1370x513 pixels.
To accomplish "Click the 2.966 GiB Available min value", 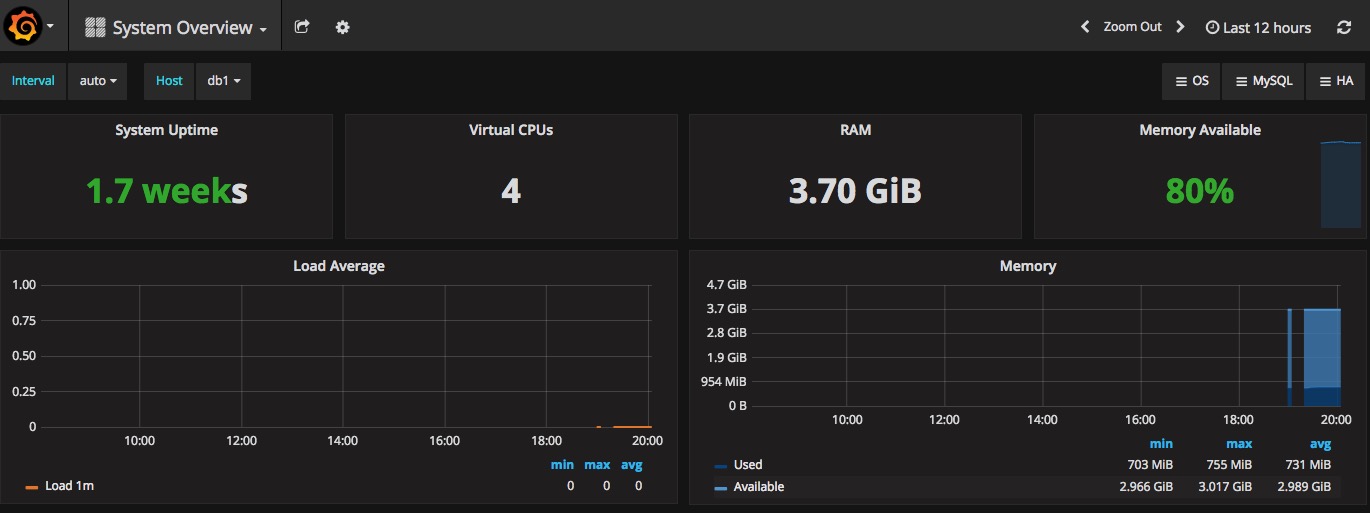I will click(1145, 487).
